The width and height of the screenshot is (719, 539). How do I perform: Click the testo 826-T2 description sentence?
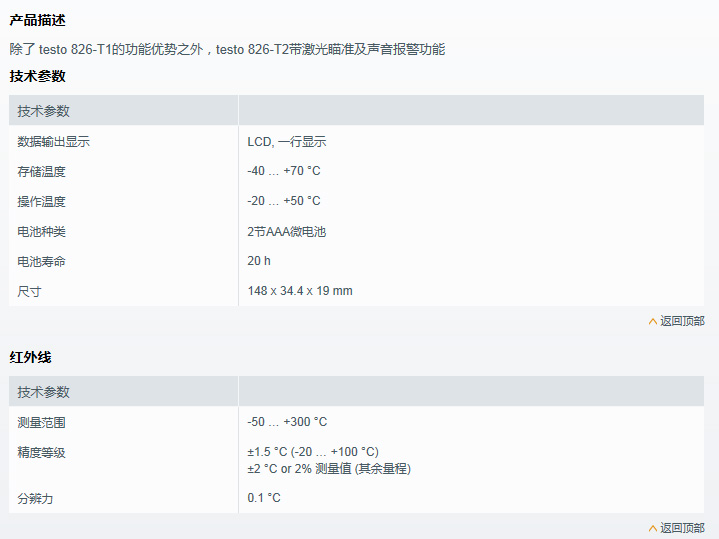(227, 49)
